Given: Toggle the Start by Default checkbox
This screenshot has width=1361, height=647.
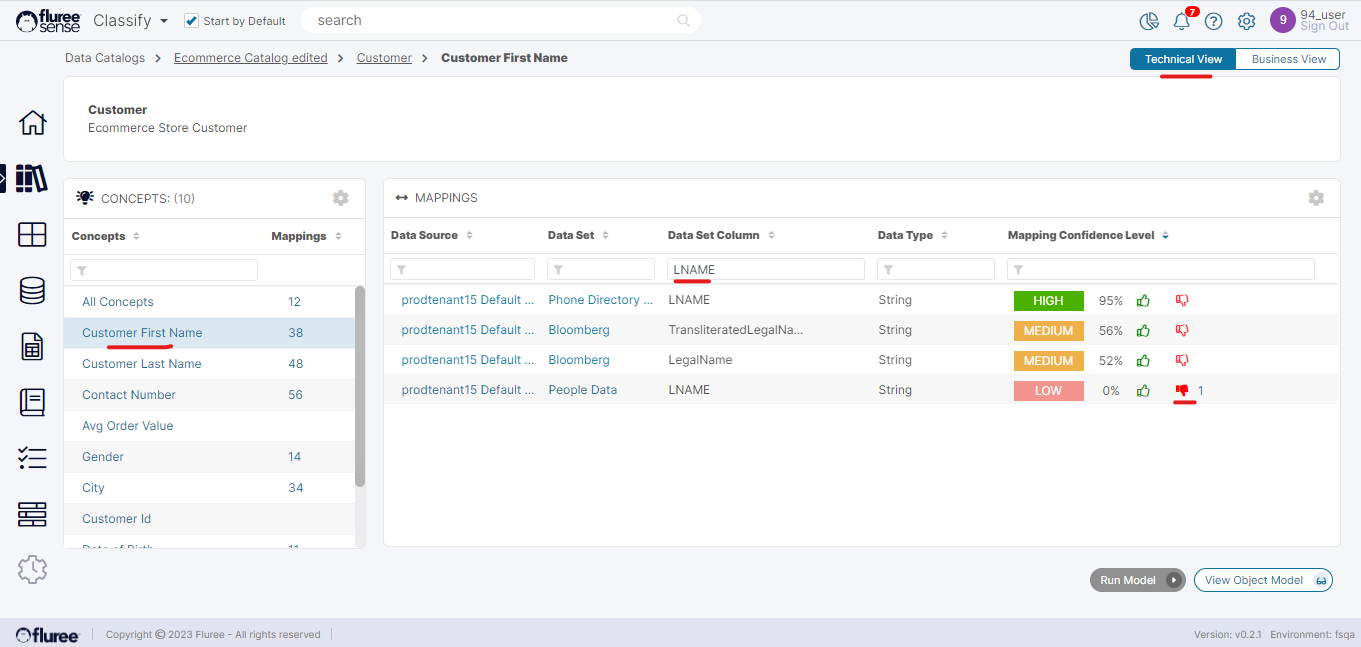Looking at the screenshot, I should [192, 21].
